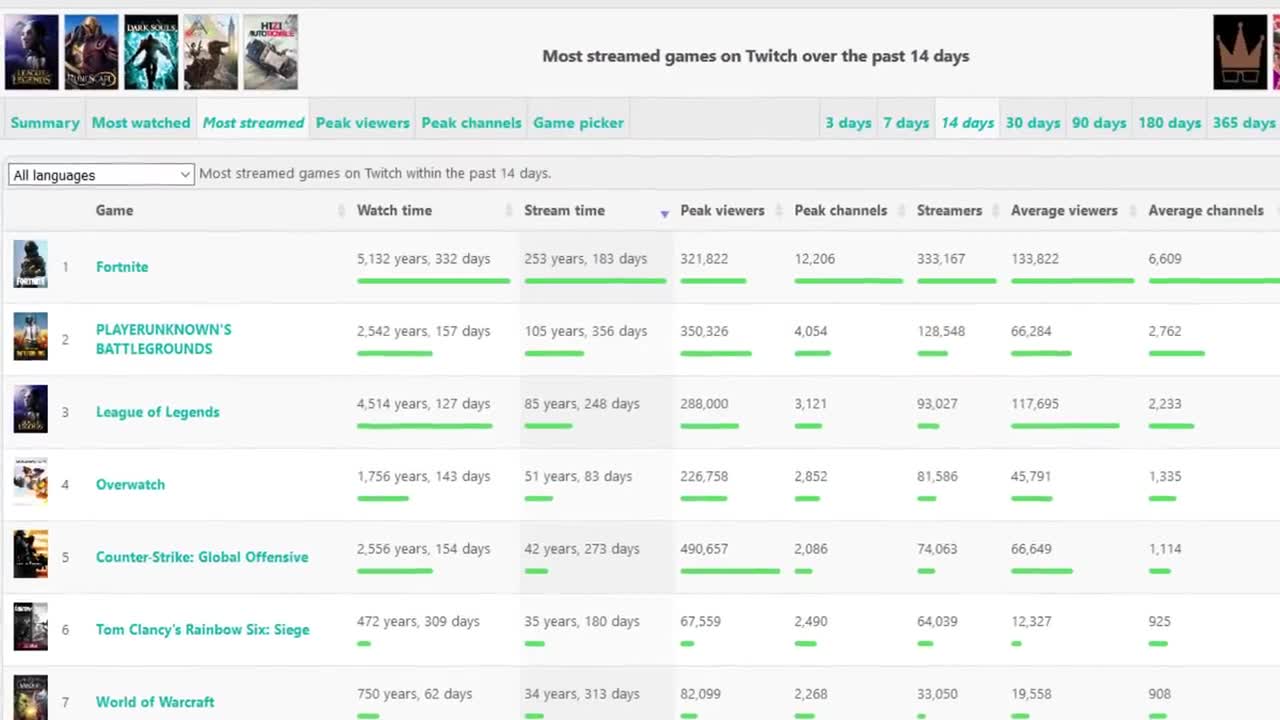The image size is (1280, 720).
Task: Choose the 14 days time range
Action: (967, 122)
